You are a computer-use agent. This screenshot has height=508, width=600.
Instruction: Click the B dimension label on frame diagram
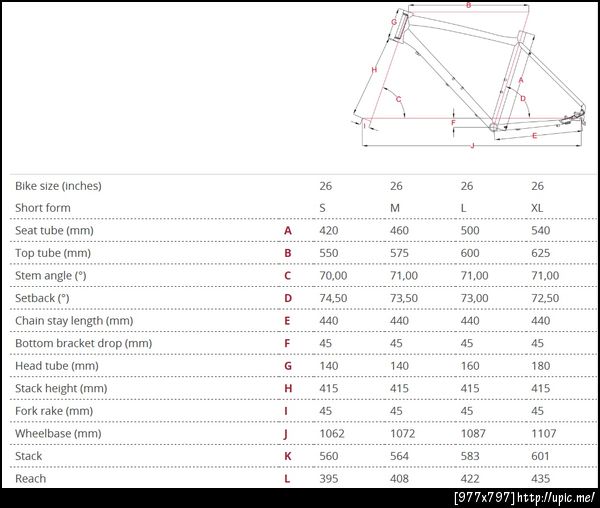[468, 5]
